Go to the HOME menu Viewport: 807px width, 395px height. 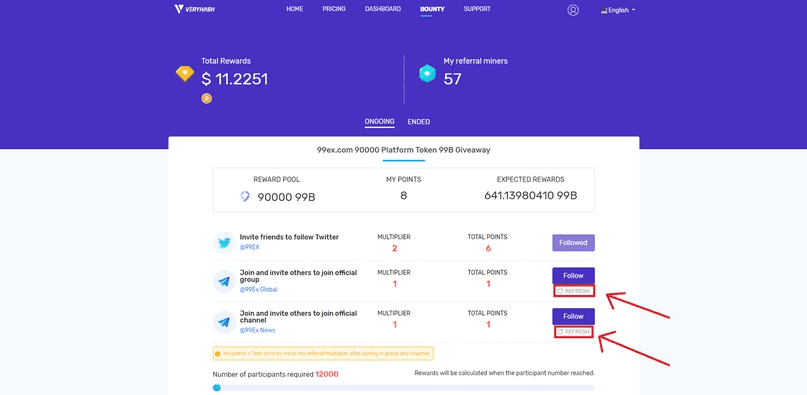coord(294,9)
